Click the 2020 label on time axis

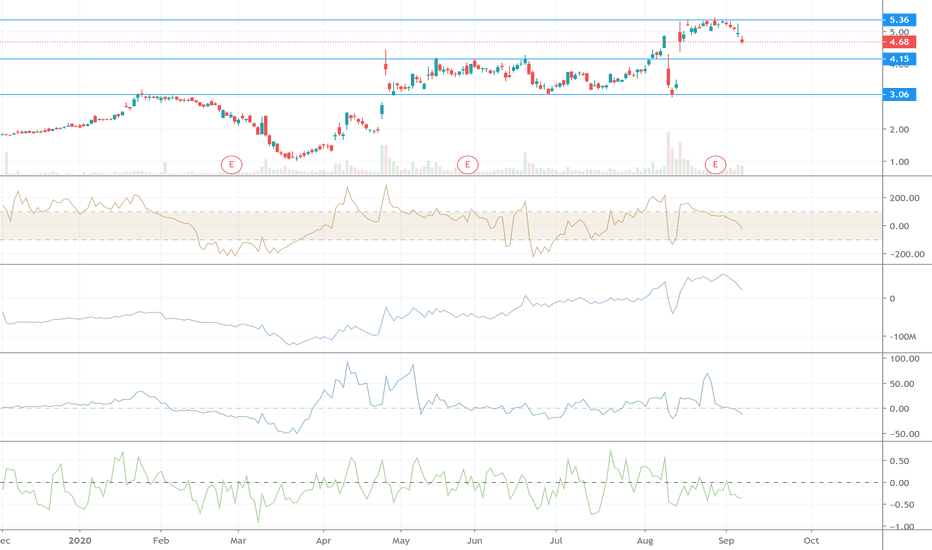click(x=80, y=540)
